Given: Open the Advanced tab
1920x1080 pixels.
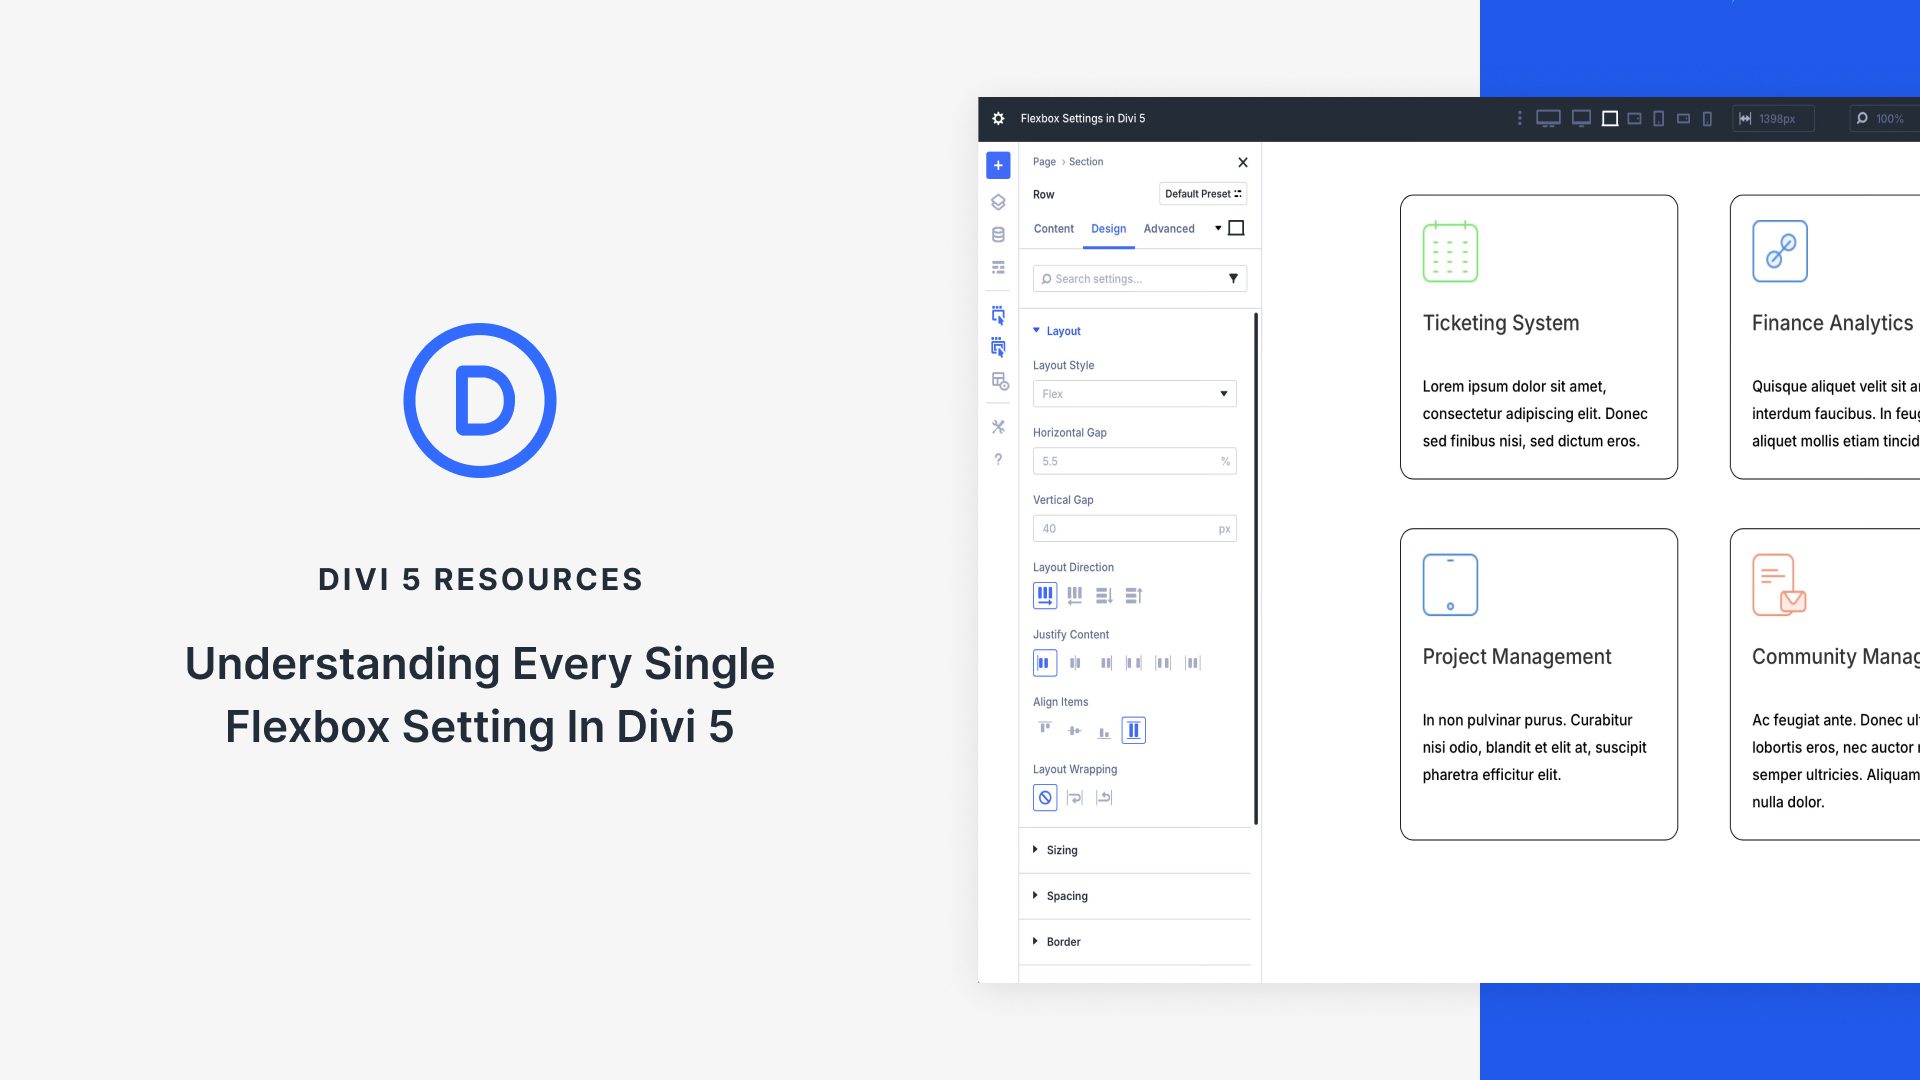Looking at the screenshot, I should (1169, 228).
